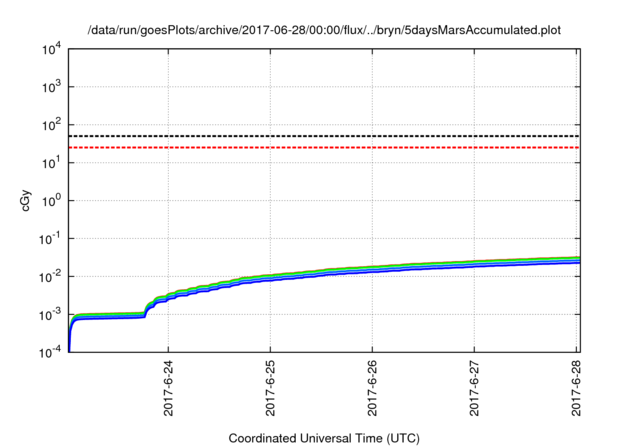Click the plot file path title
This screenshot has height=448, width=640.
pos(324,30)
